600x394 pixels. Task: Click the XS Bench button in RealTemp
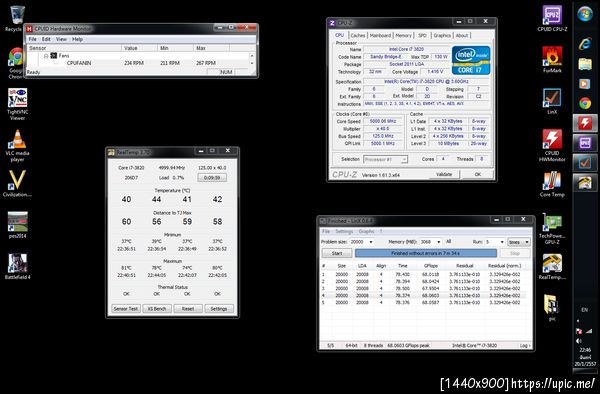click(x=157, y=309)
